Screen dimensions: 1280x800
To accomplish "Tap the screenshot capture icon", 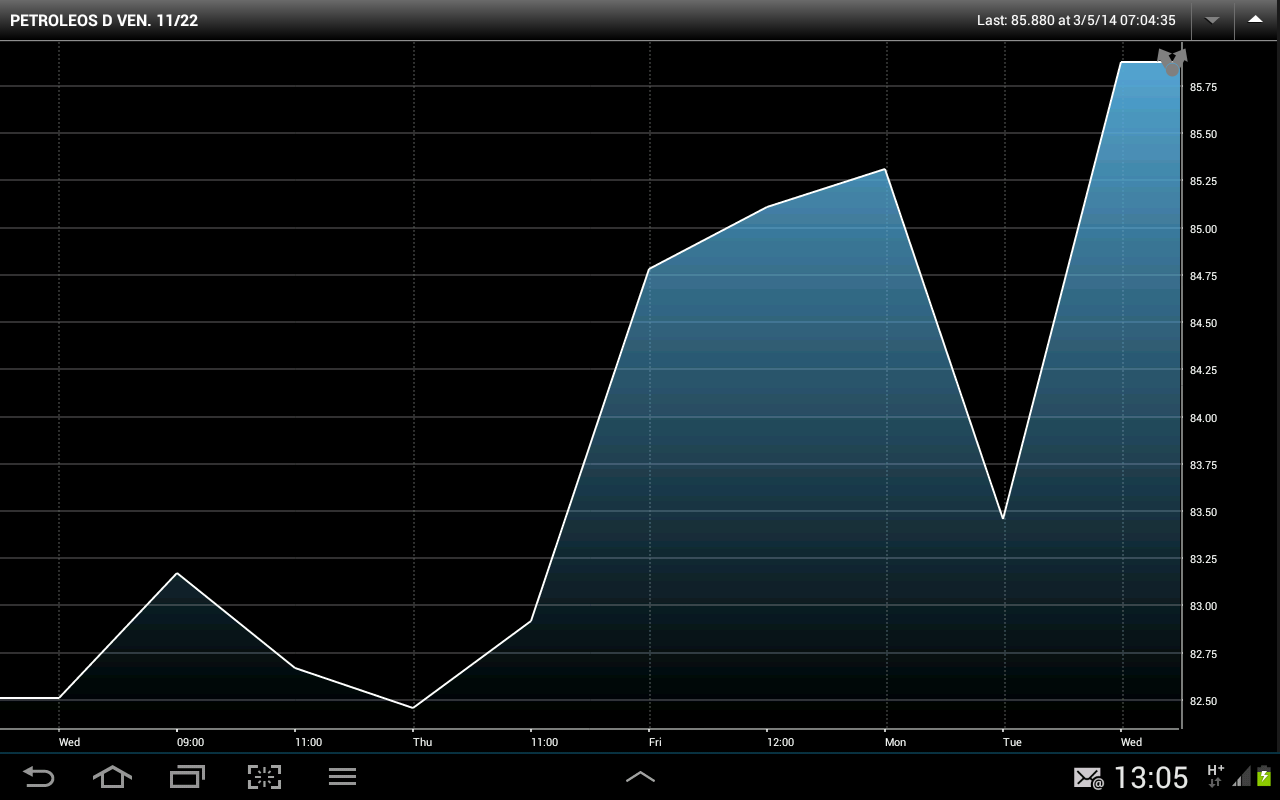I will [264, 777].
